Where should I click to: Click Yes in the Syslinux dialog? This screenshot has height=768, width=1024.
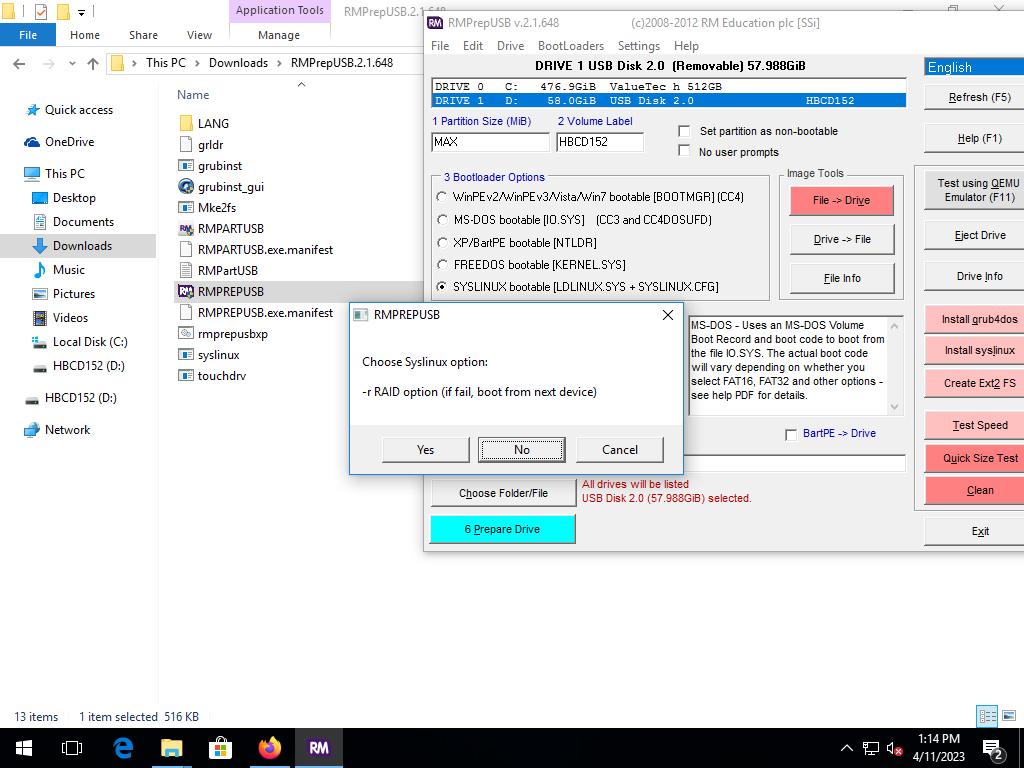coord(425,450)
